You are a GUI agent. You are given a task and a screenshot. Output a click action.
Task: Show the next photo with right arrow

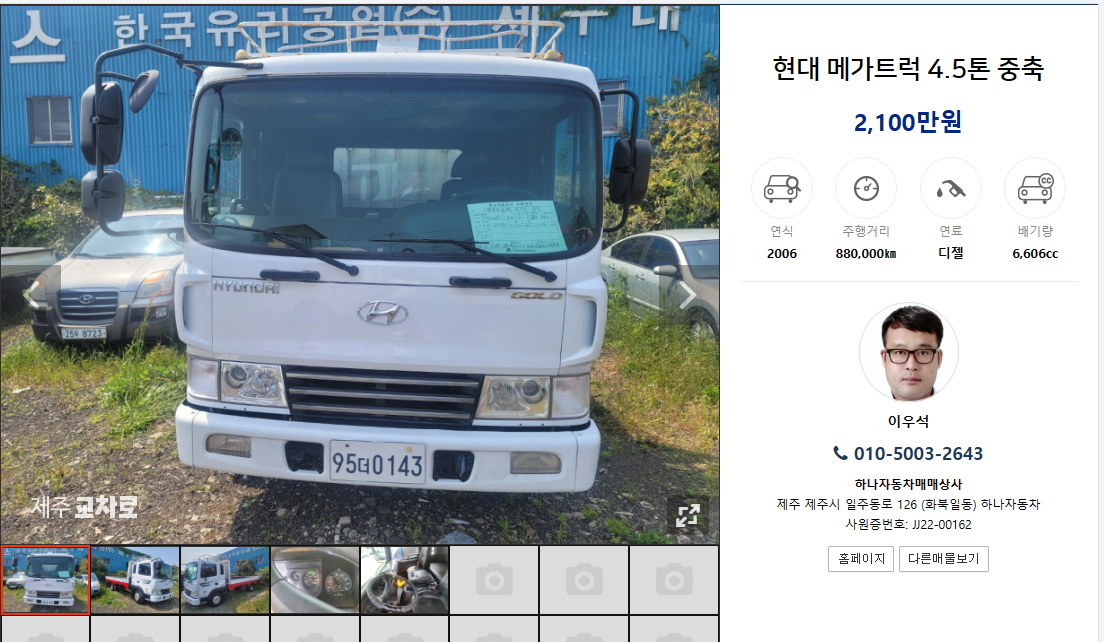point(687,296)
